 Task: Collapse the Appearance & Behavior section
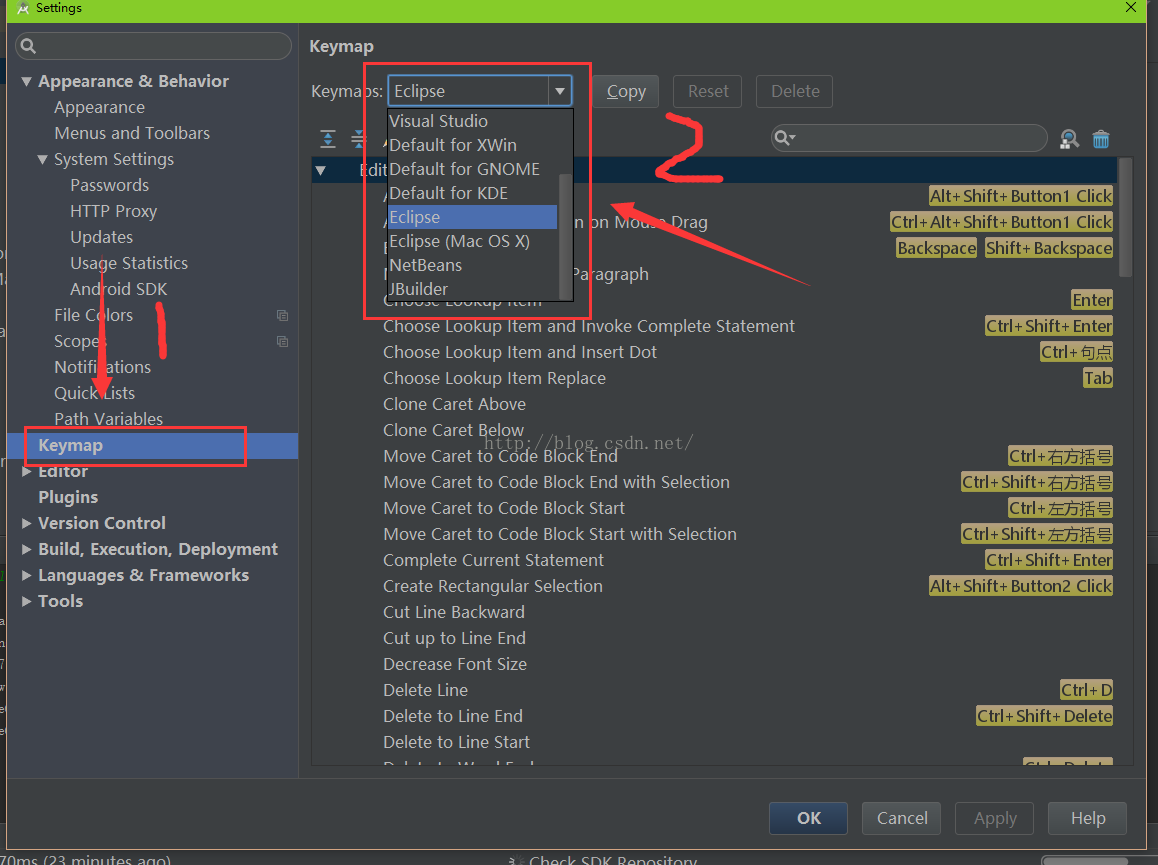click(27, 81)
